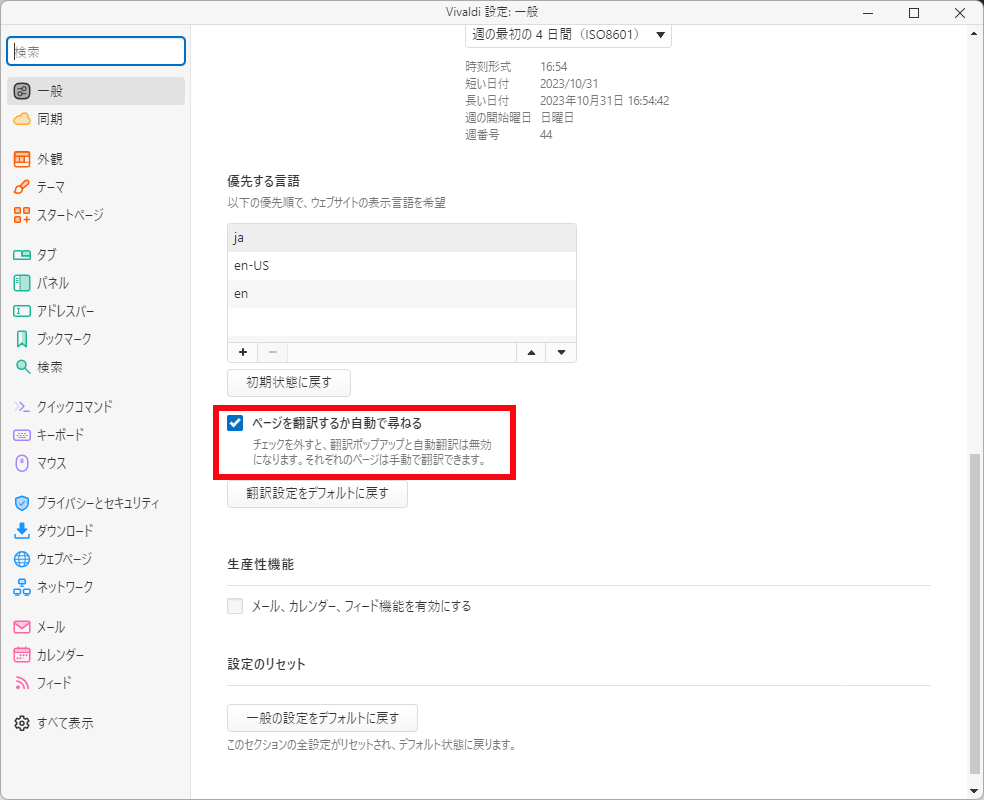This screenshot has height=800, width=984.
Task: Toggle ページを翻訳するか自動で尋ねる checkbox
Action: pyautogui.click(x=235, y=423)
